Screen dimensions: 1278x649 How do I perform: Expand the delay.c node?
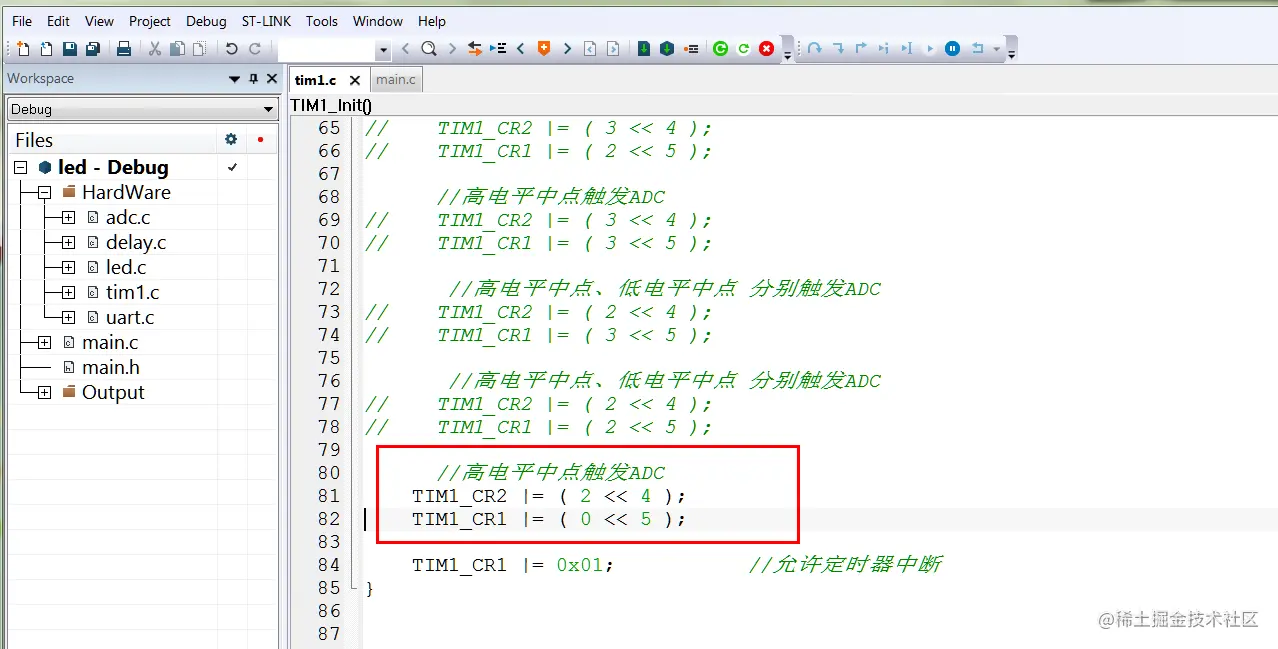coord(68,242)
